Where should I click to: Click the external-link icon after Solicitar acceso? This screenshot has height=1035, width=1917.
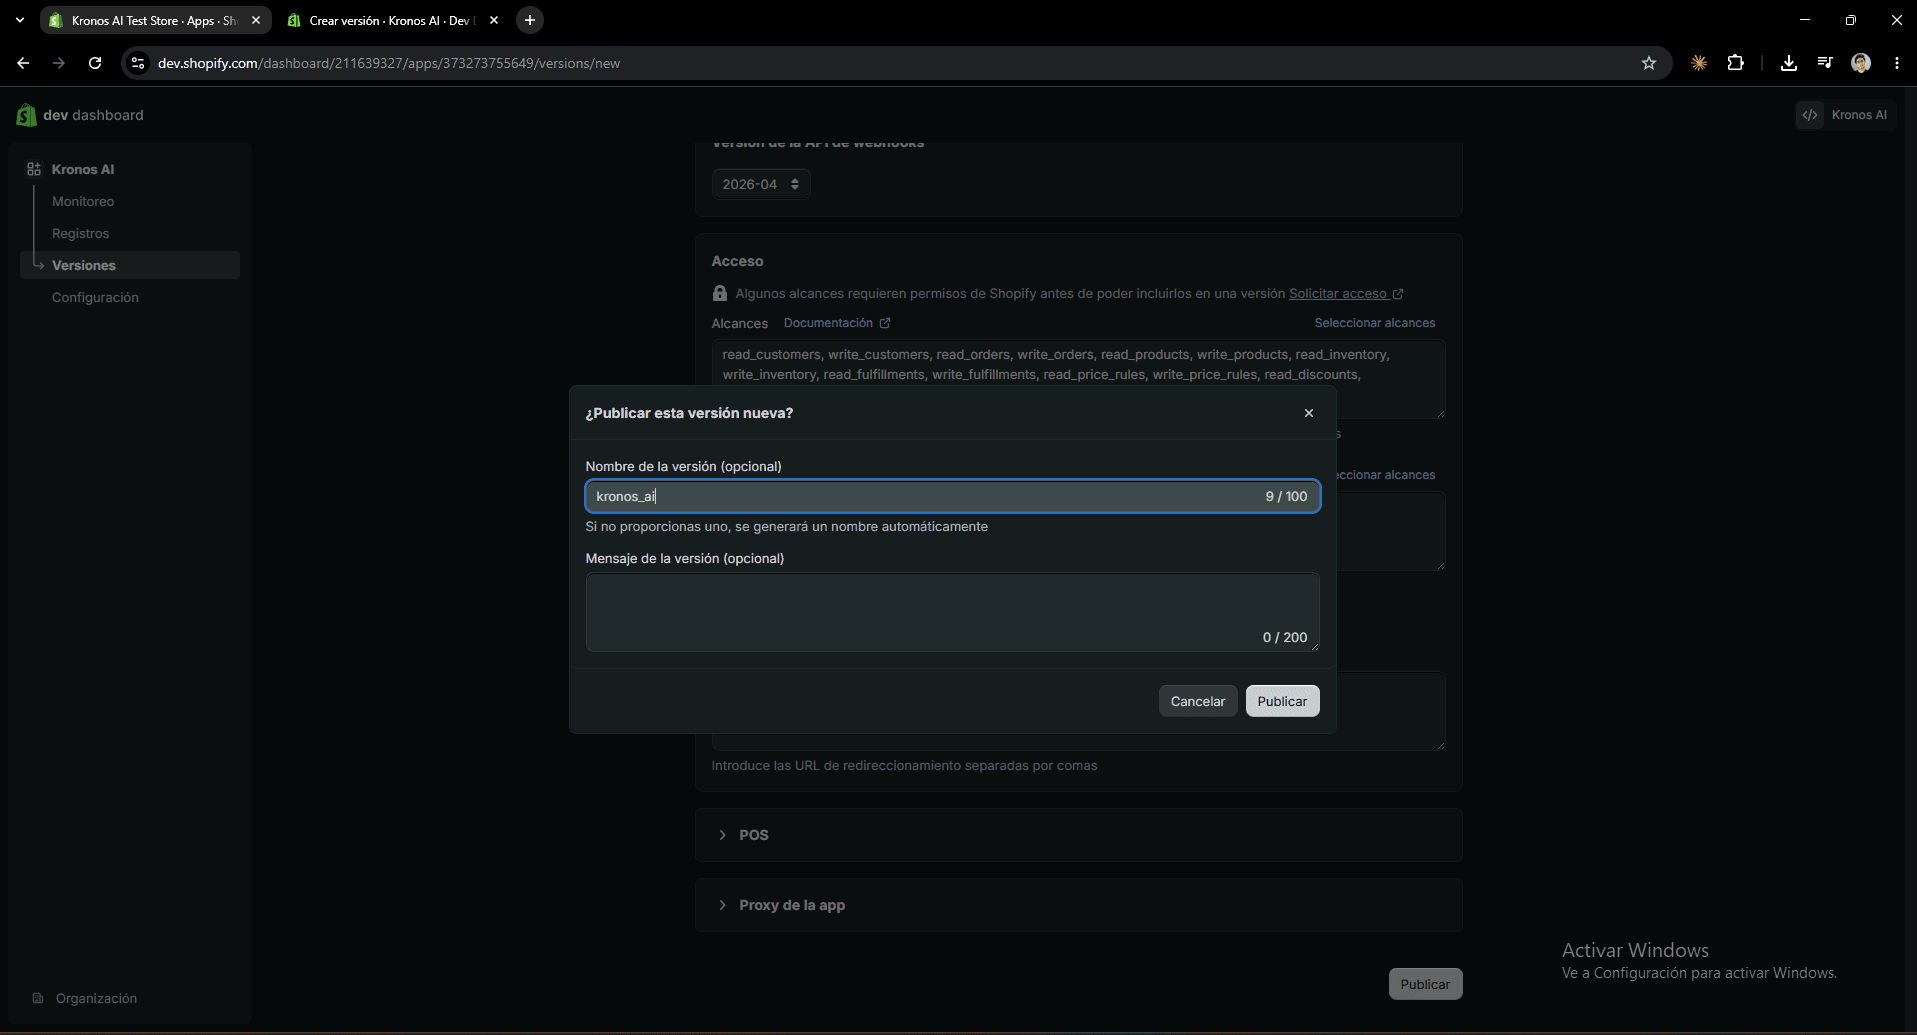[1398, 294]
